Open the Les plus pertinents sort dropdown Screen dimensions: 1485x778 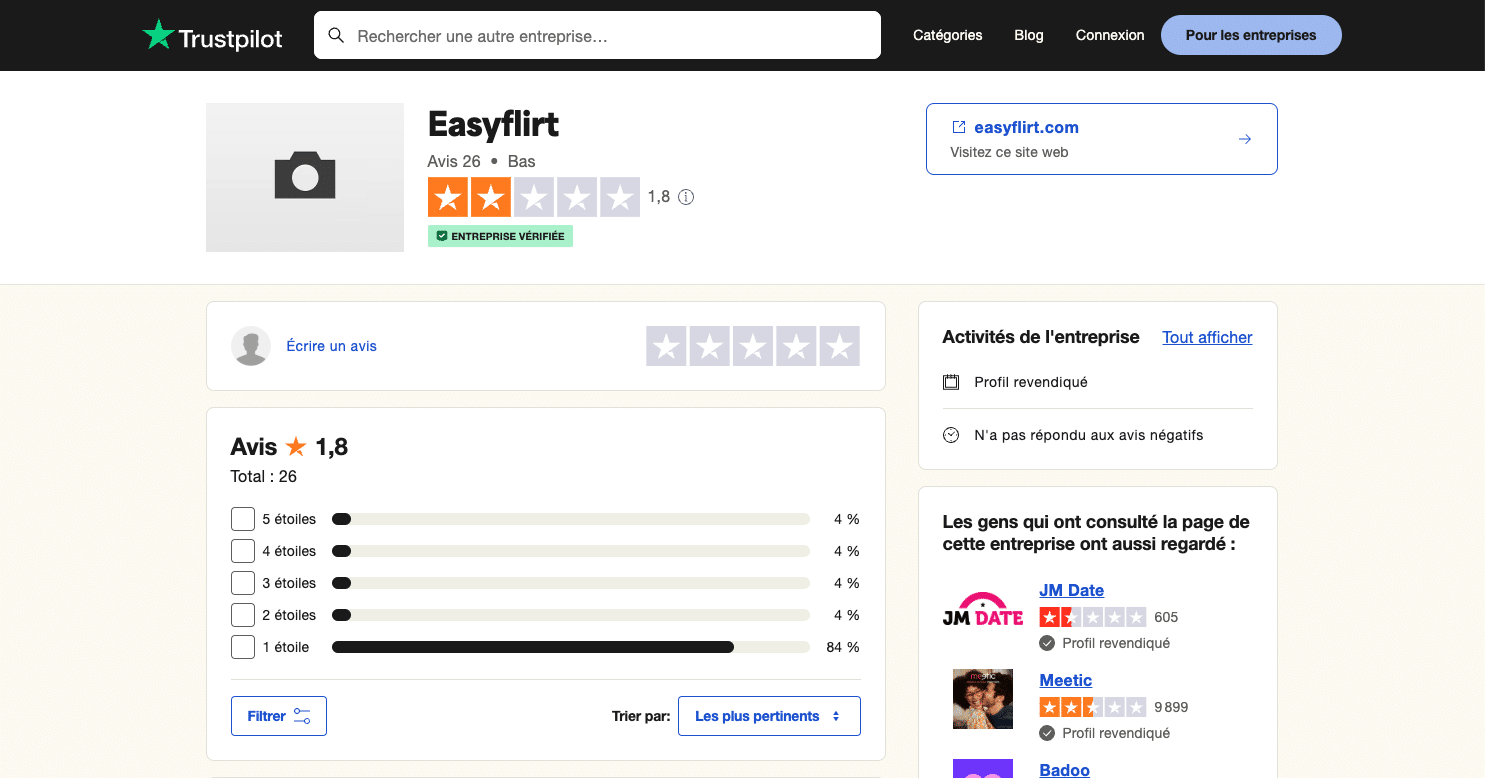769,716
